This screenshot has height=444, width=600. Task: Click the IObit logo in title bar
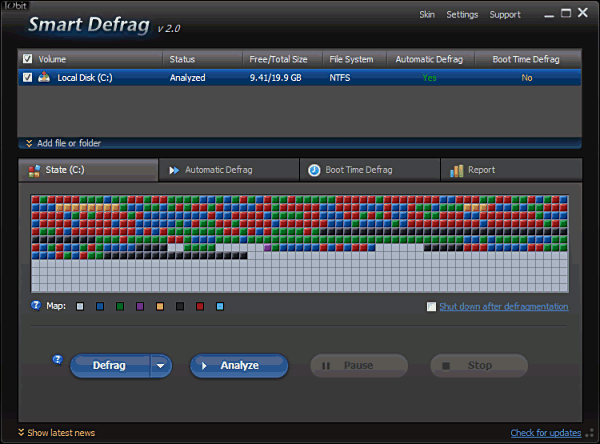(15, 5)
